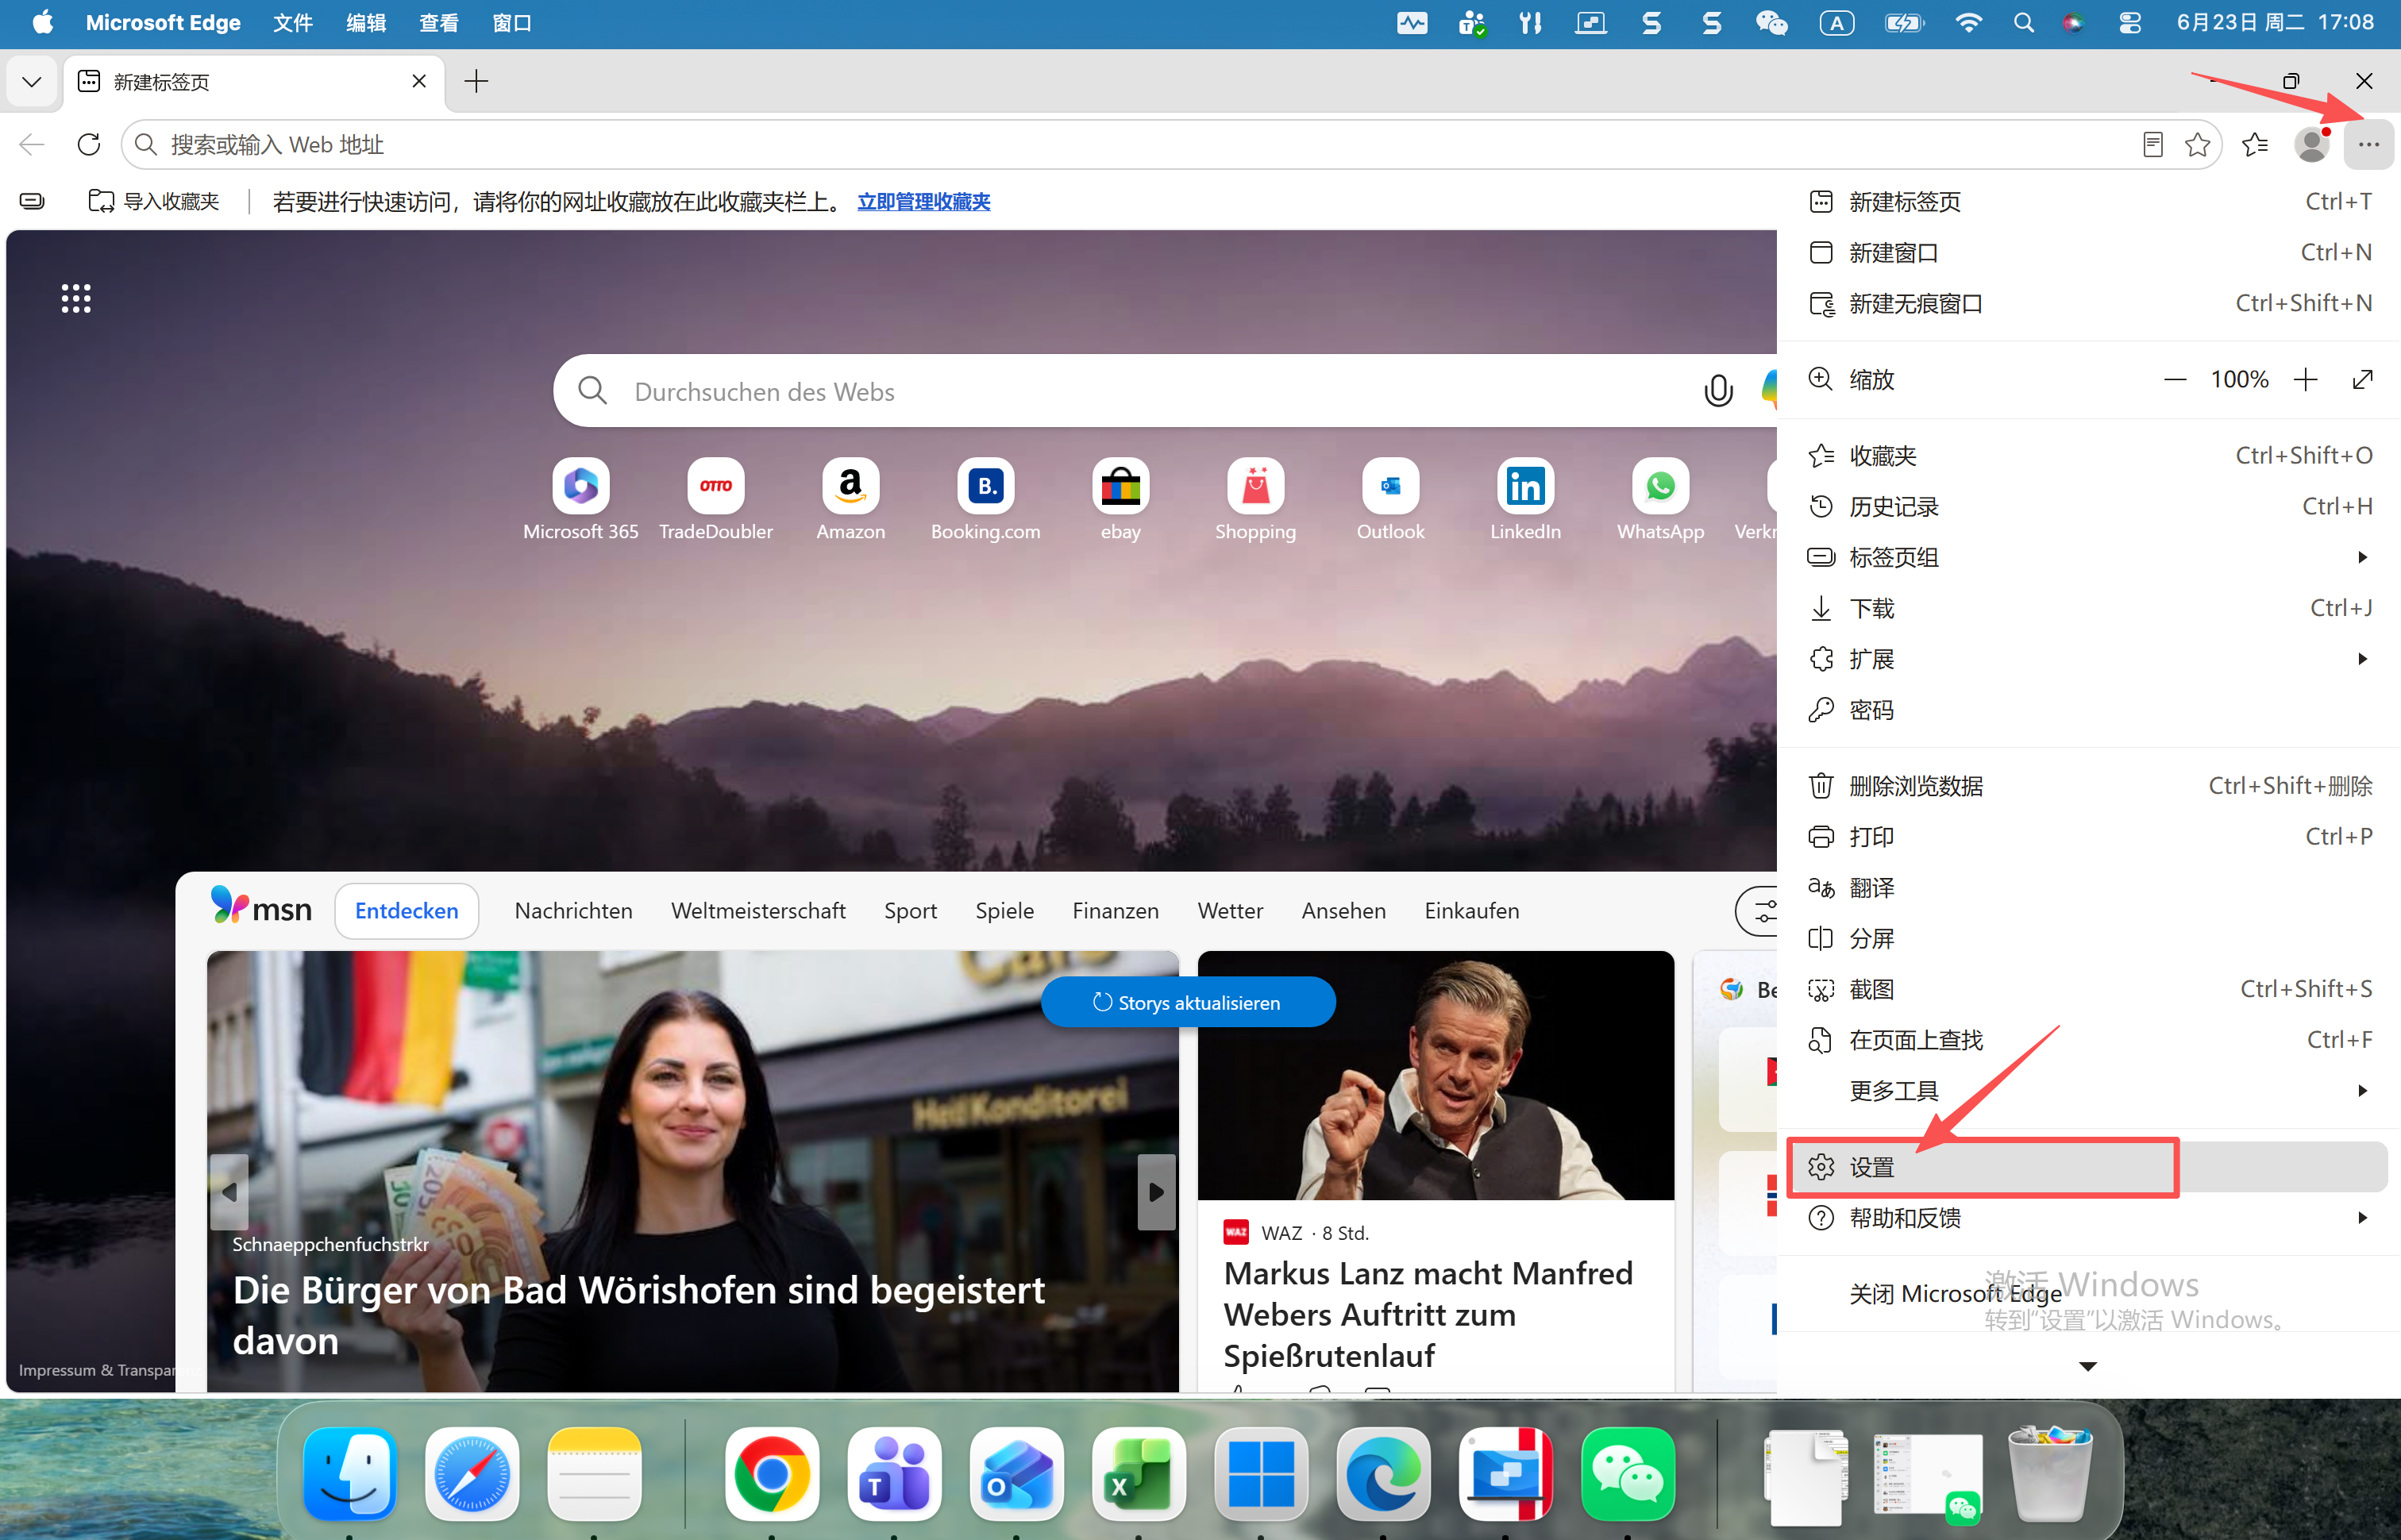Image resolution: width=2401 pixels, height=1540 pixels.
Task: Open LinkedIn shortcut tile
Action: pos(1525,500)
